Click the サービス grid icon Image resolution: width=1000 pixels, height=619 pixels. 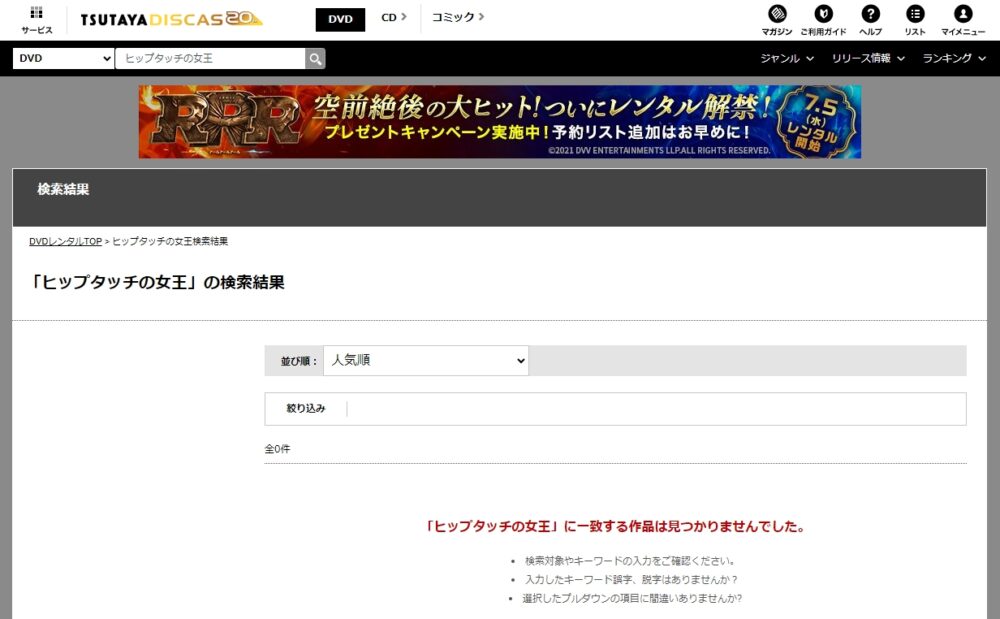(x=36, y=18)
